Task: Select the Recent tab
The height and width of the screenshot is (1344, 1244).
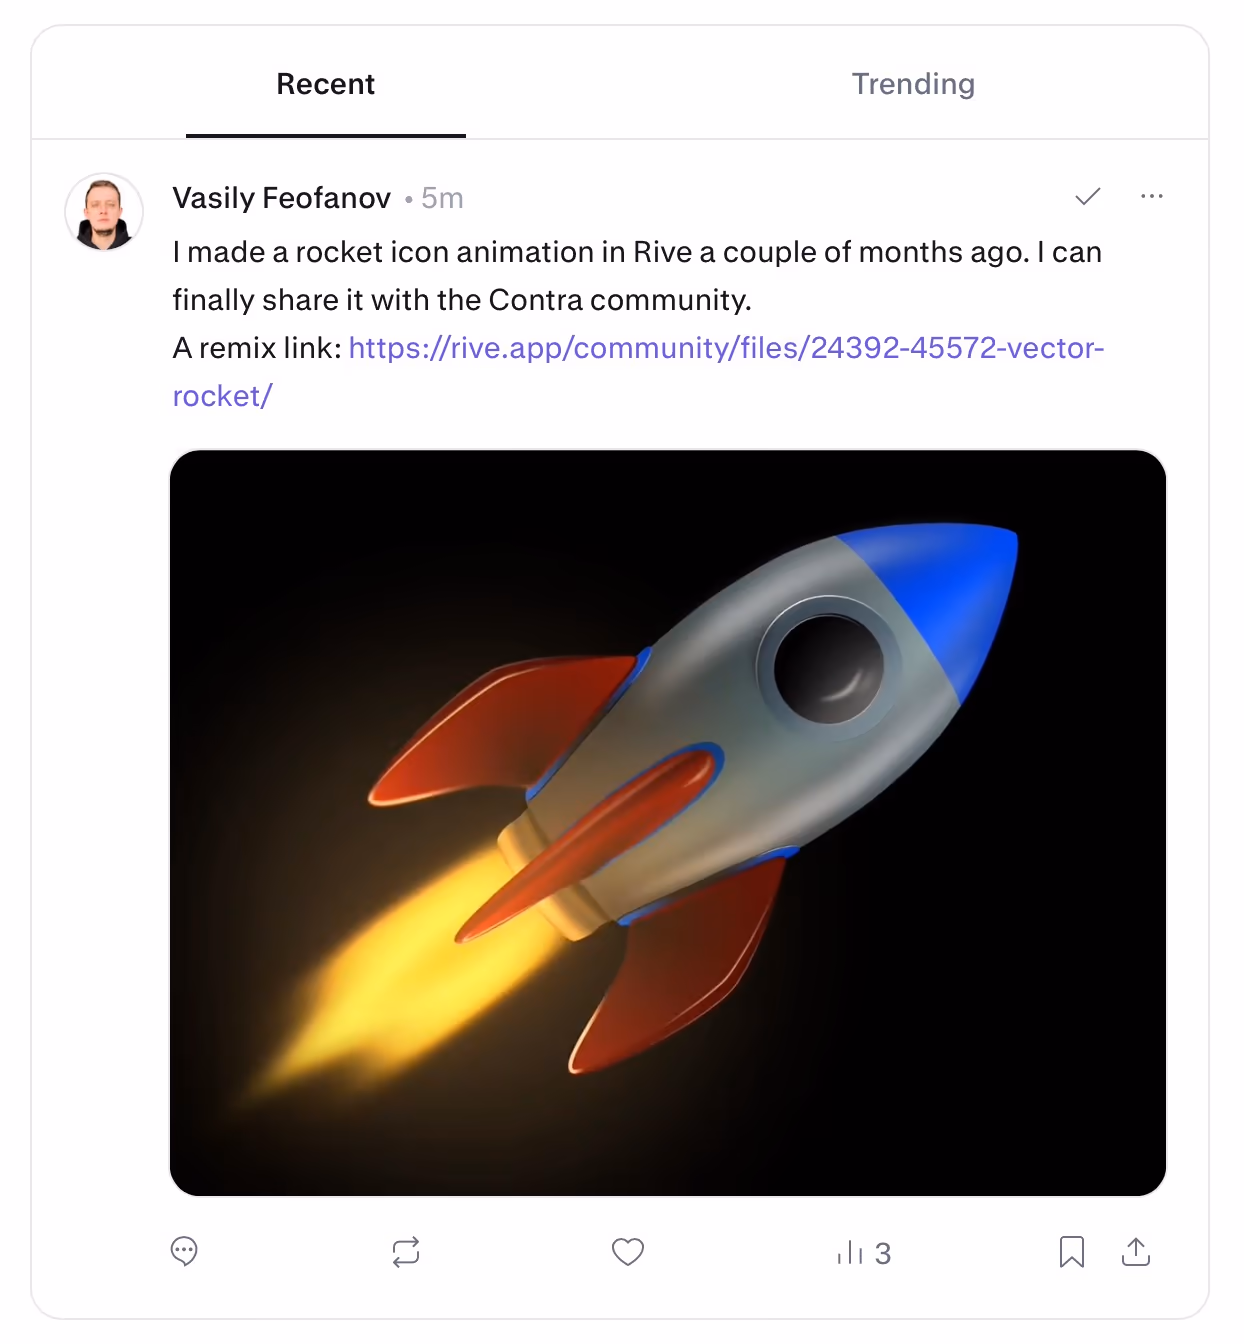Action: (326, 84)
